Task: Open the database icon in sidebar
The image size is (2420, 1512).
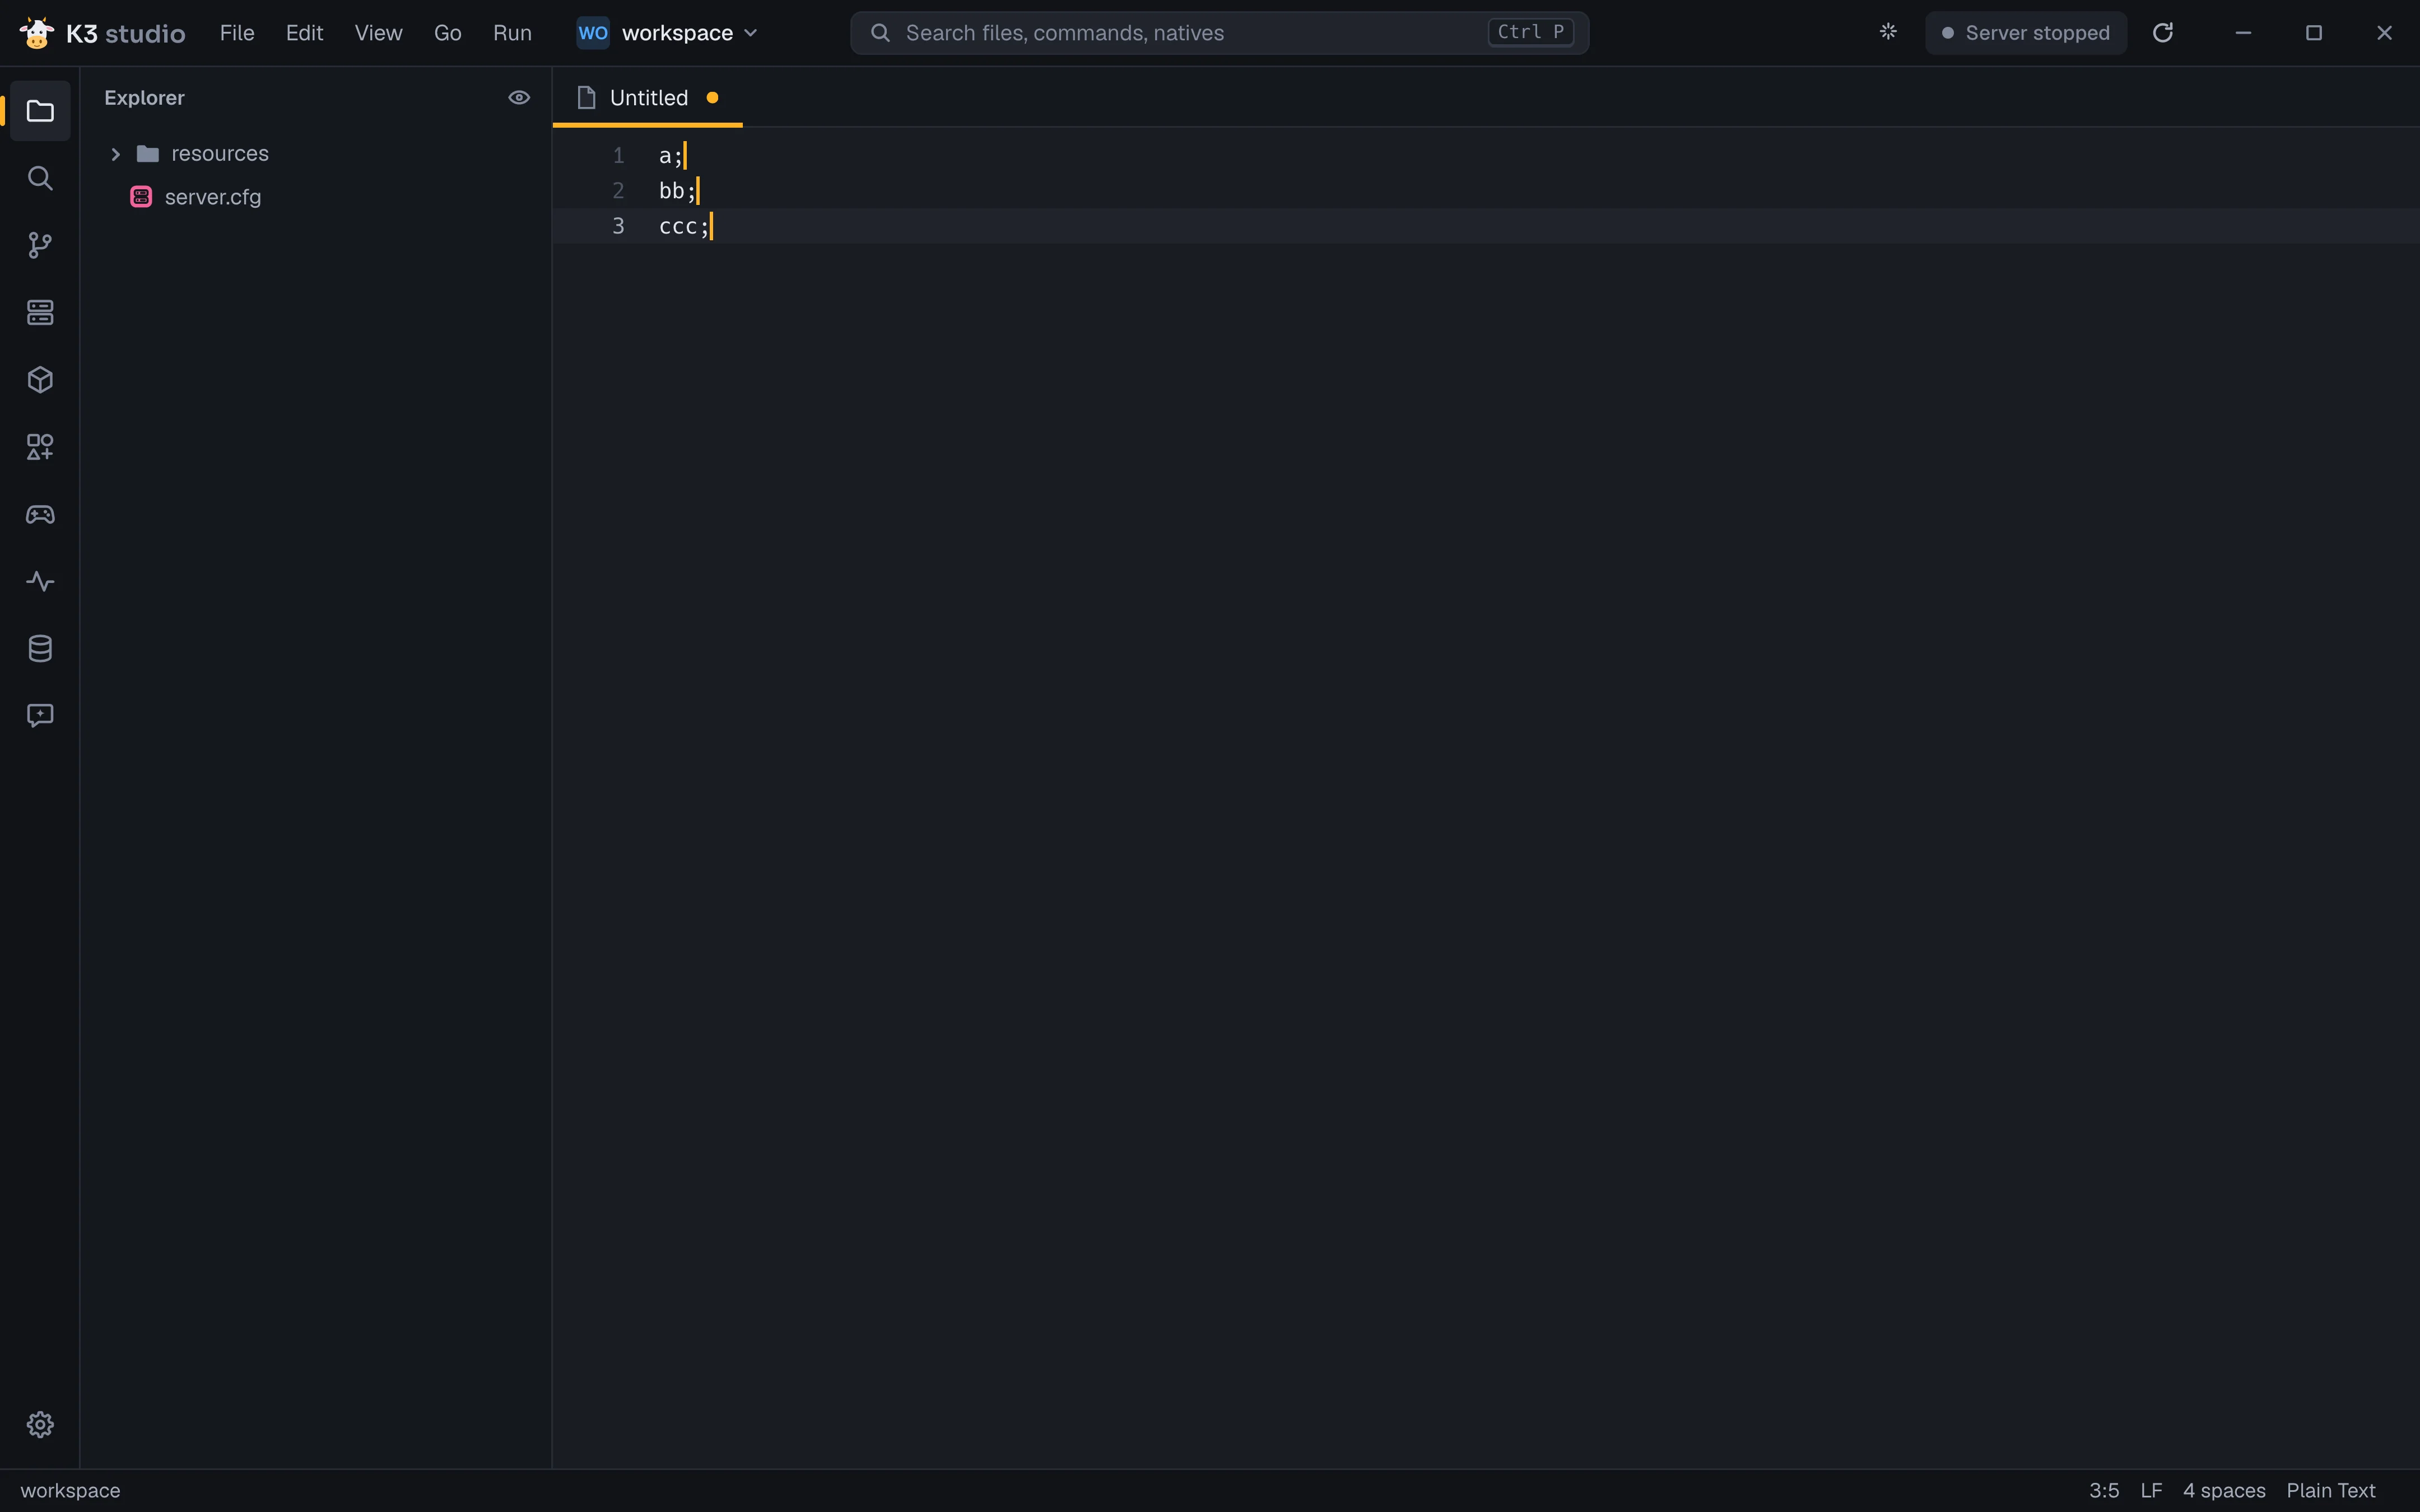Action: [x=40, y=648]
